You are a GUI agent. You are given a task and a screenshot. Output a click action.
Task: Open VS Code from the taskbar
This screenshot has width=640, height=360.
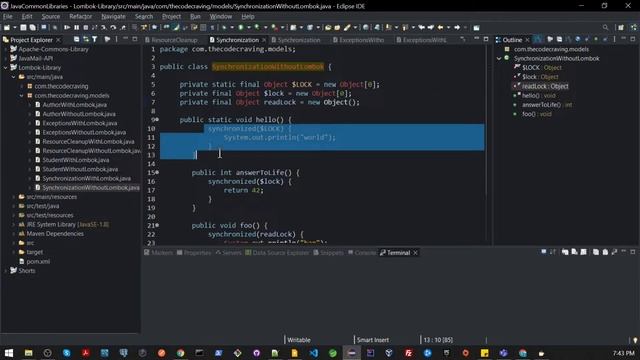[313, 353]
